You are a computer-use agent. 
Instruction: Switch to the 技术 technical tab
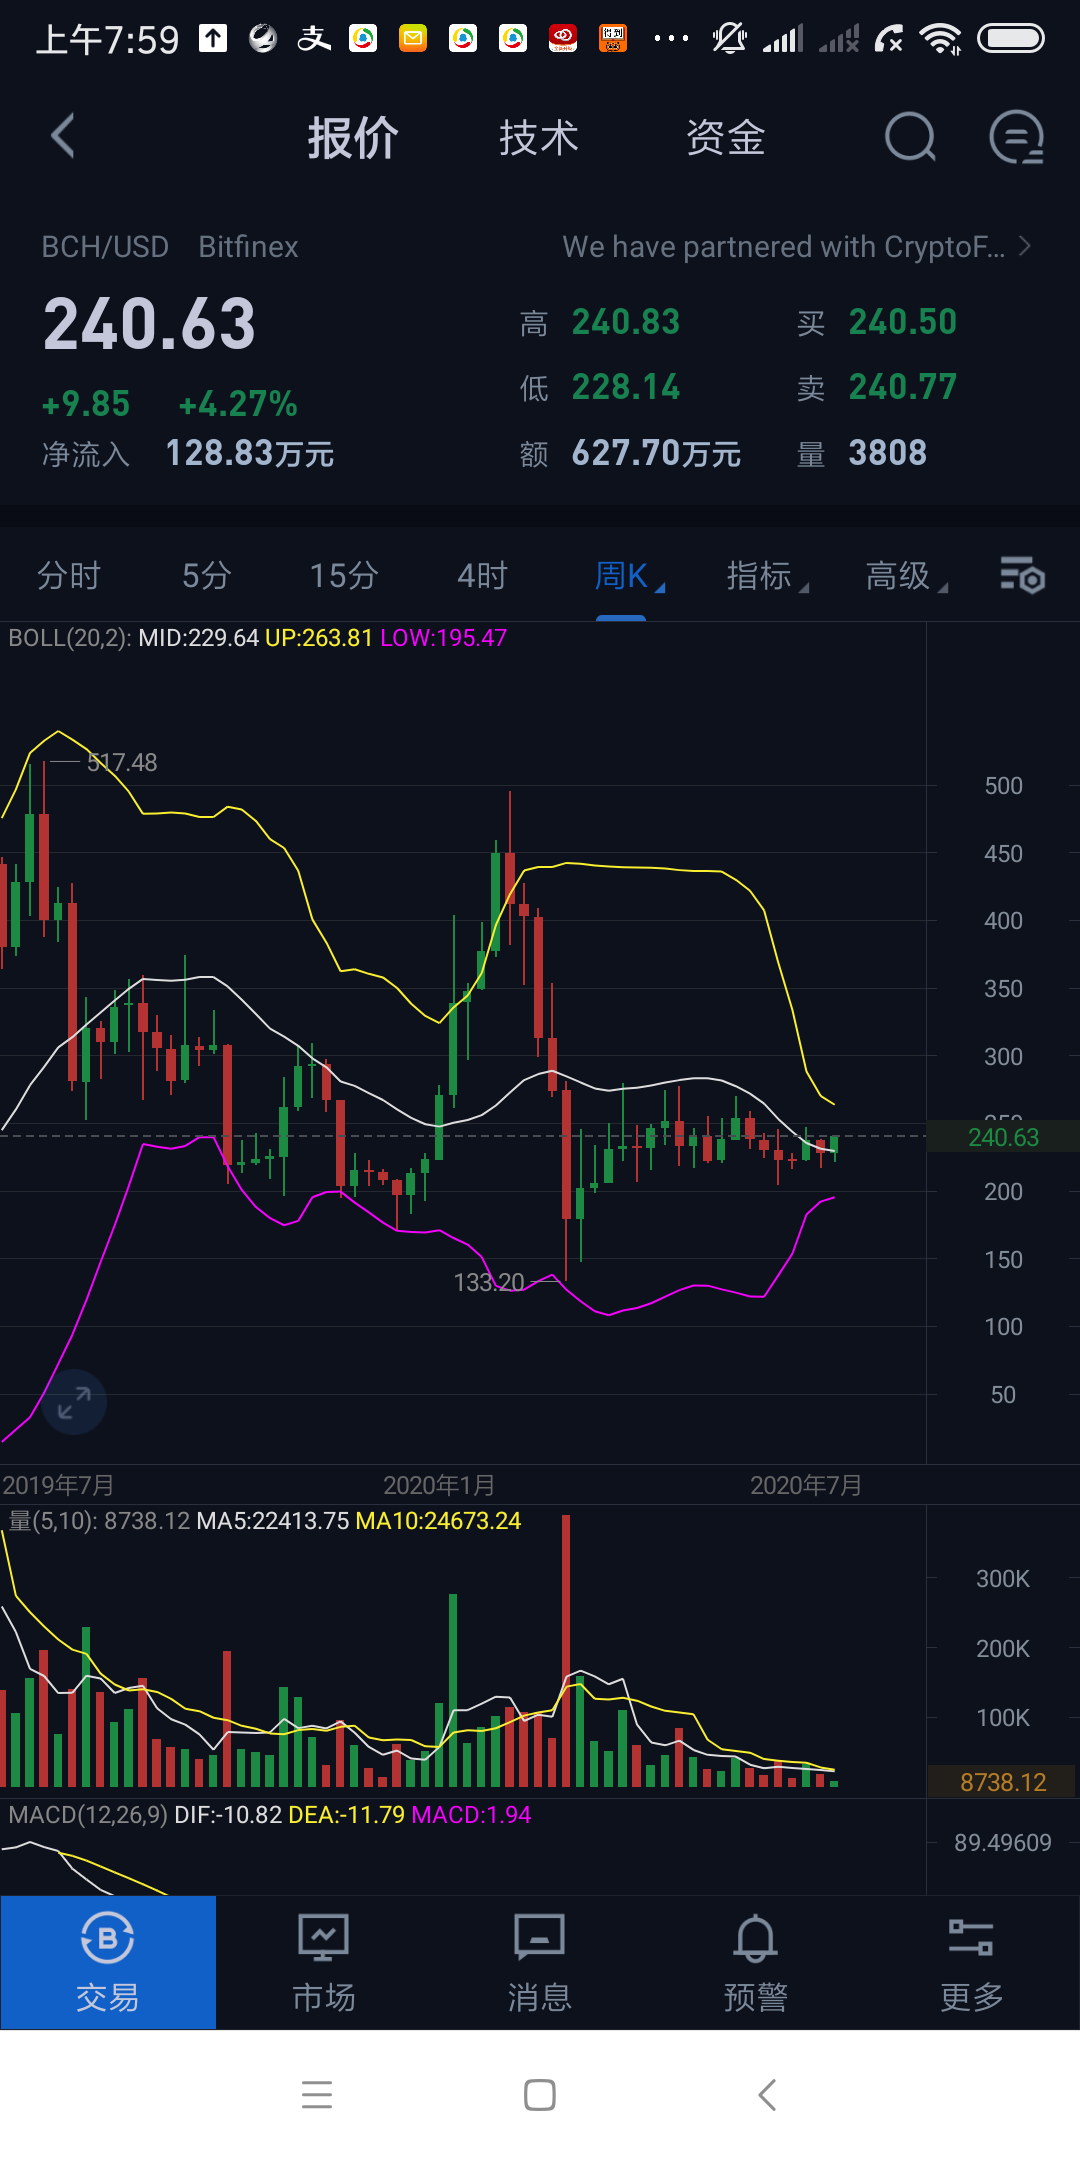point(539,137)
